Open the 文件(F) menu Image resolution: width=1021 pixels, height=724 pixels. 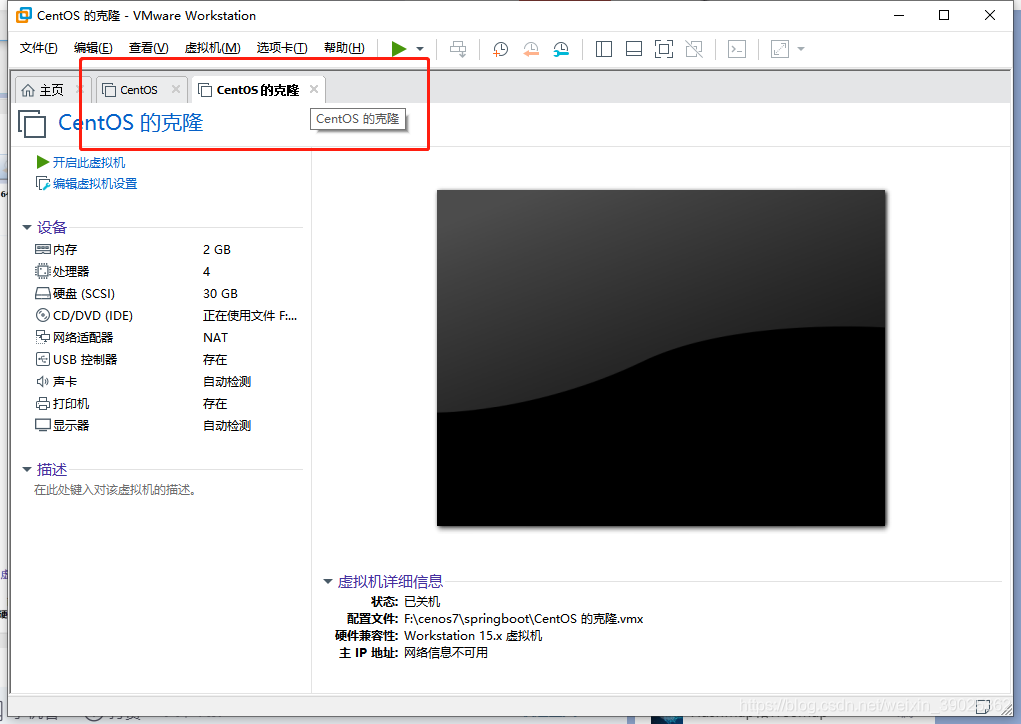click(38, 48)
